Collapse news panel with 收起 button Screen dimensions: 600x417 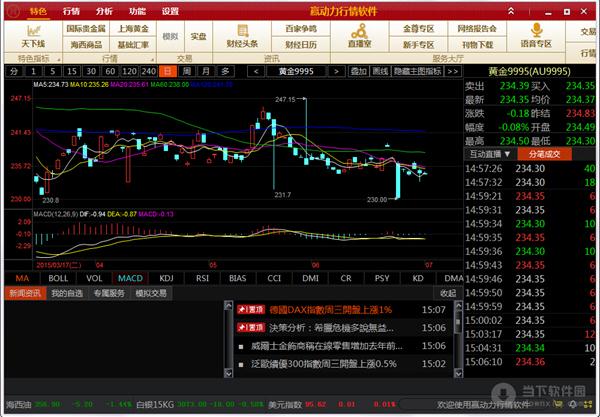(x=448, y=293)
